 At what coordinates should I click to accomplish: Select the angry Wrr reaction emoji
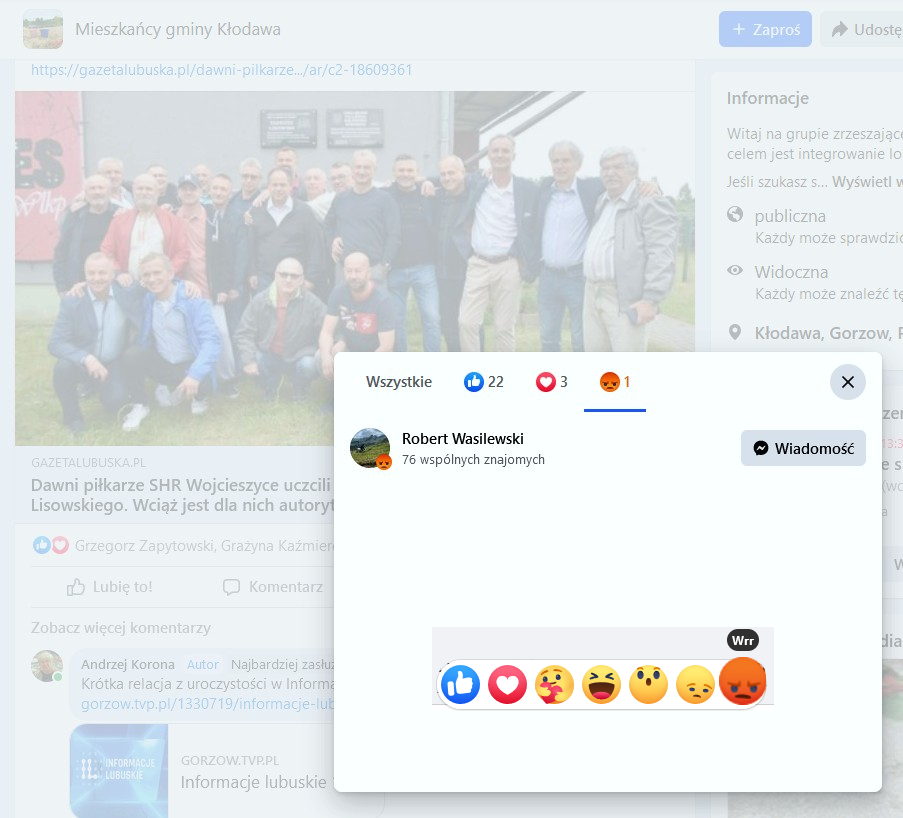click(x=743, y=681)
